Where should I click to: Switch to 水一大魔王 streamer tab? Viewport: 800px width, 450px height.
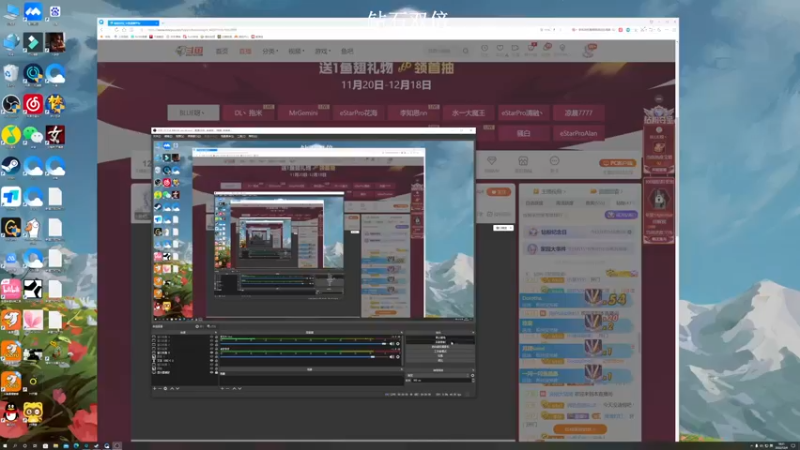click(x=468, y=113)
